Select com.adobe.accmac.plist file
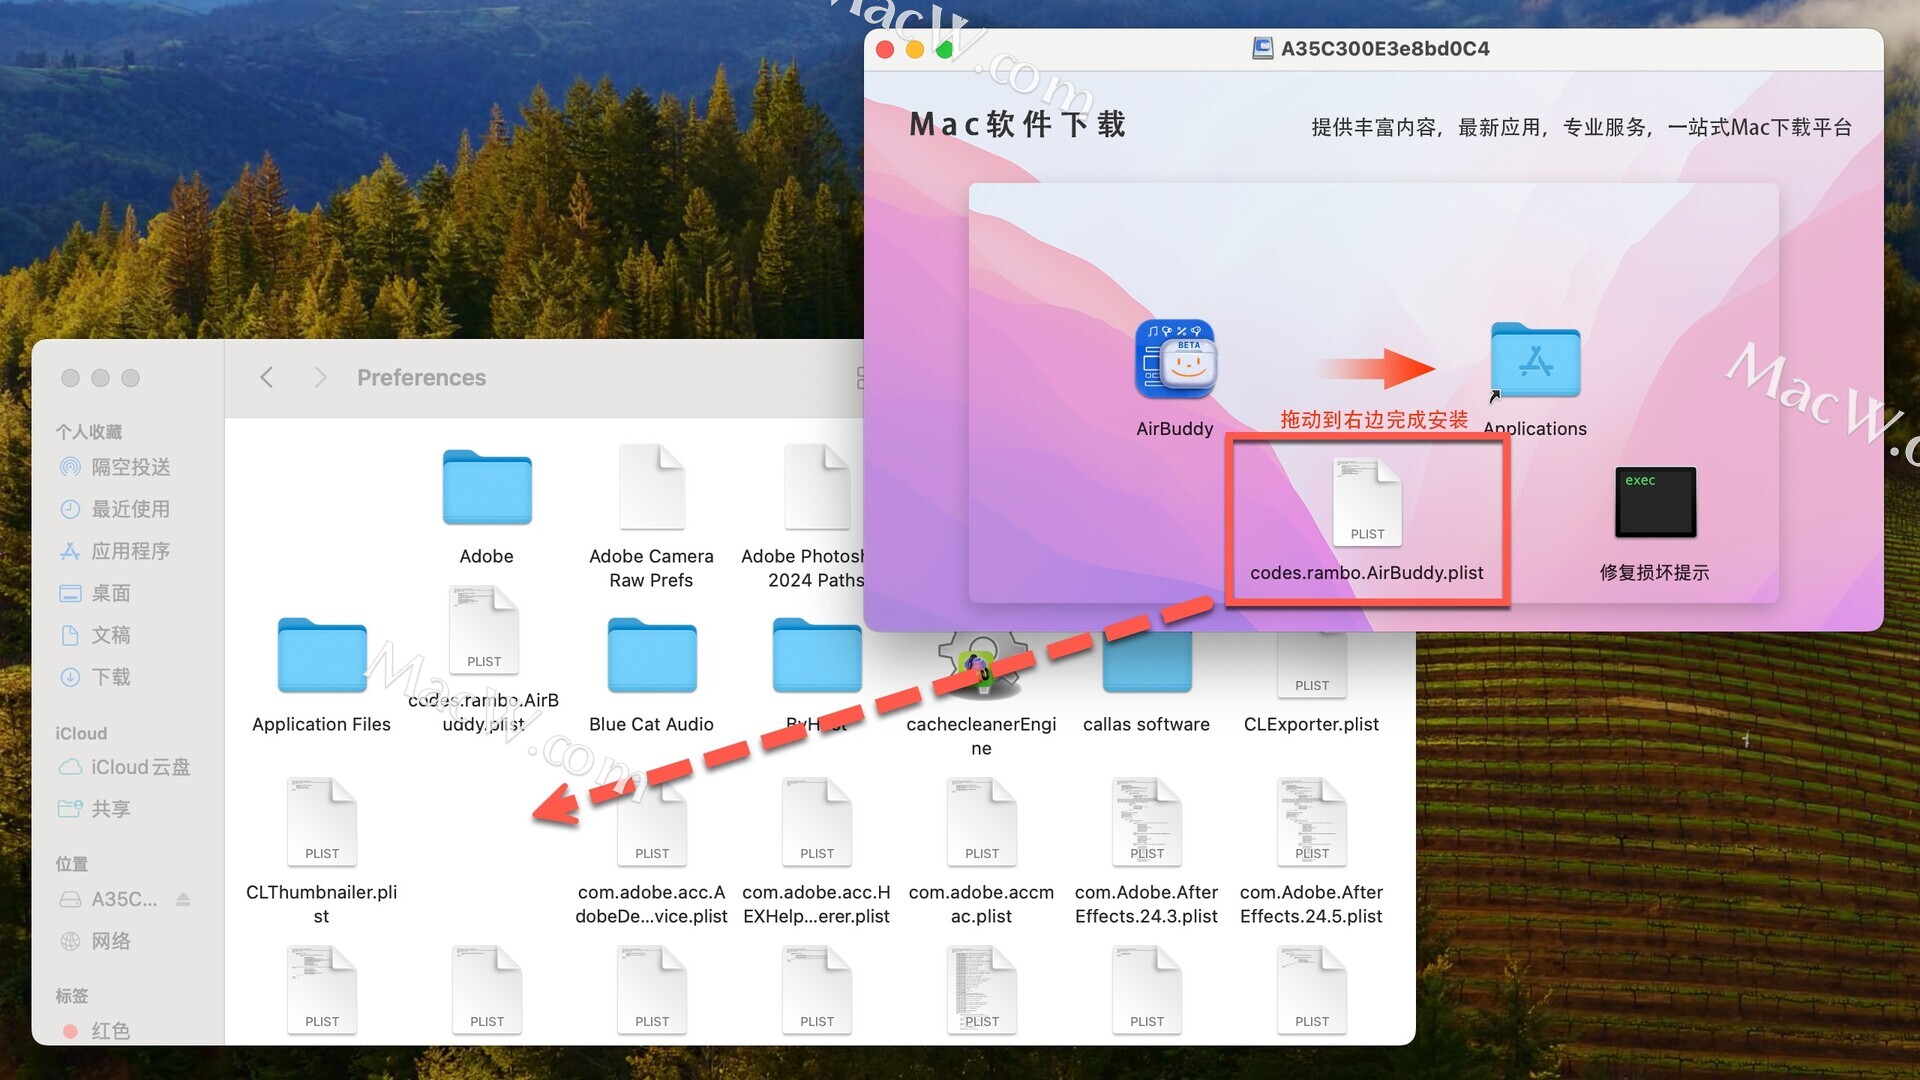Screen dimensions: 1920x1080 pyautogui.click(x=982, y=821)
